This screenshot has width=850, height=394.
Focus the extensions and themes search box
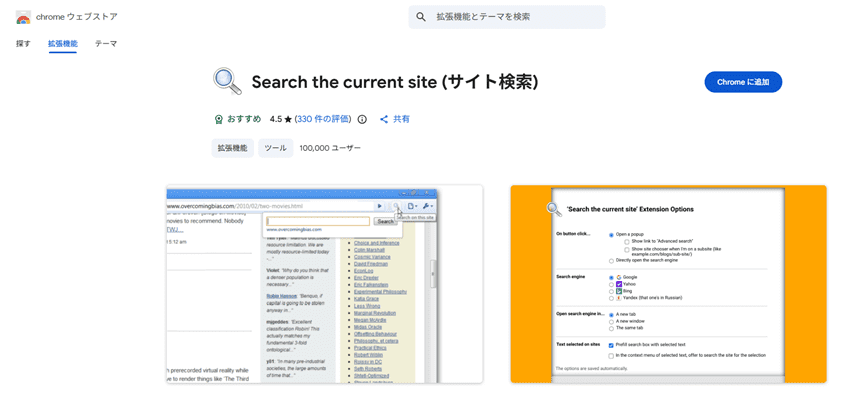pyautogui.click(x=507, y=17)
